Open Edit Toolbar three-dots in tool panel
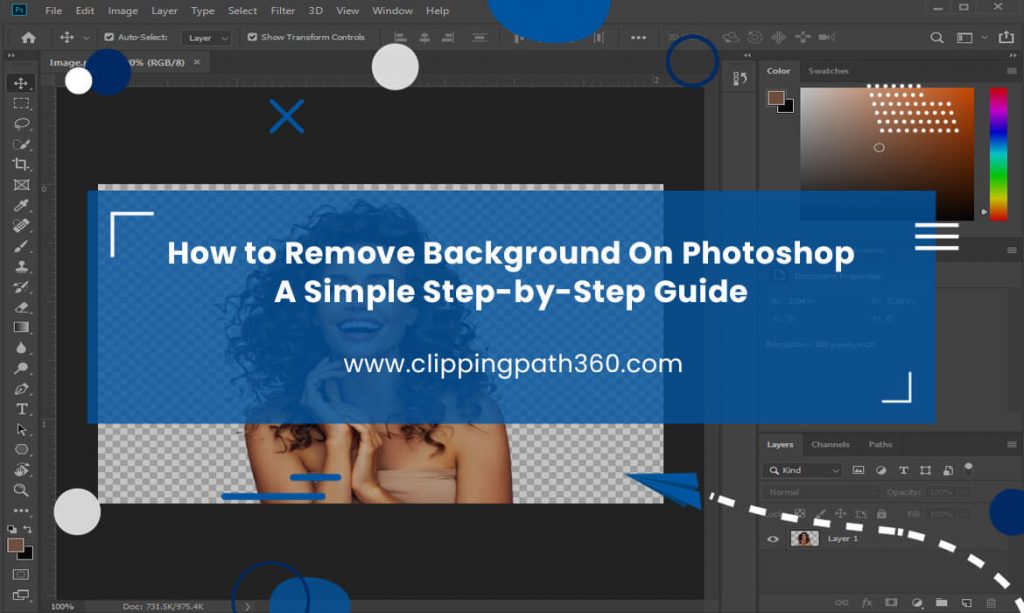 [21, 511]
